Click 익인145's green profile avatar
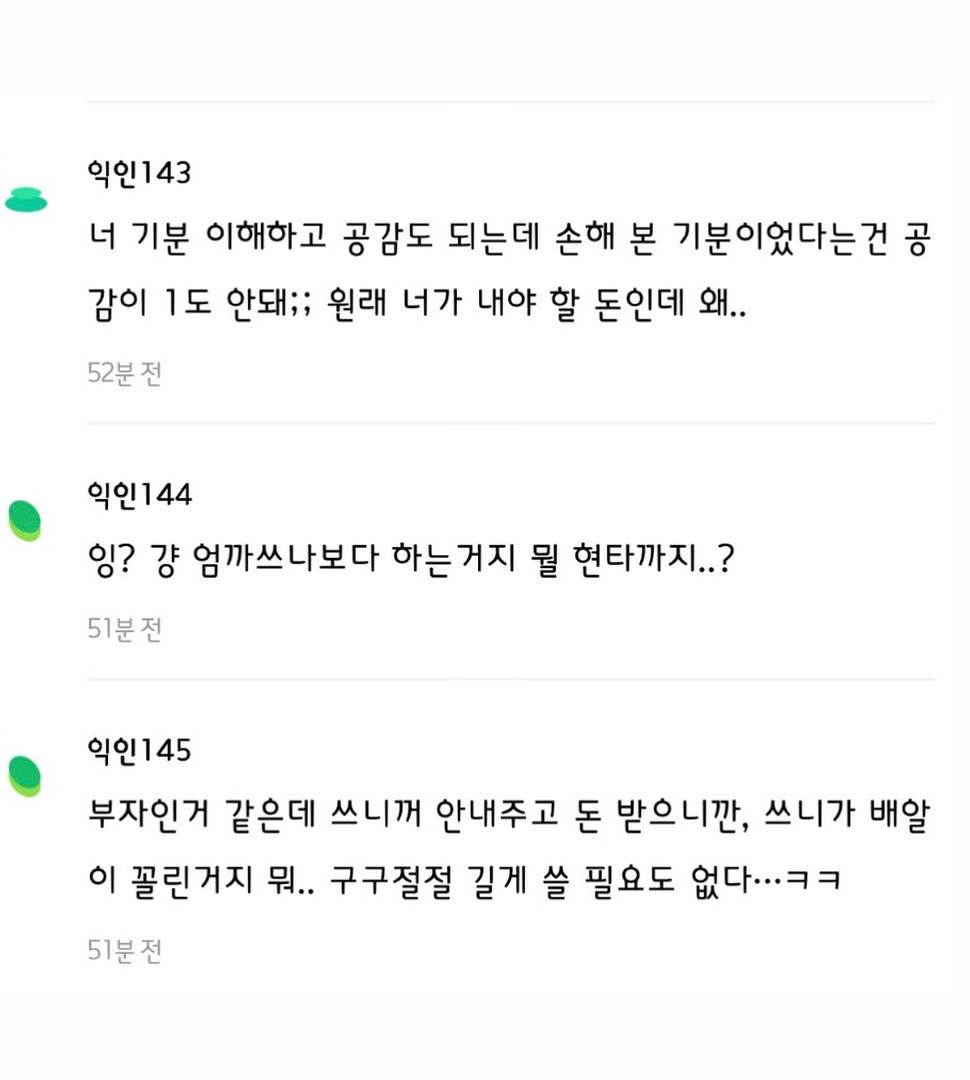The height and width of the screenshot is (1080, 970). 25,777
